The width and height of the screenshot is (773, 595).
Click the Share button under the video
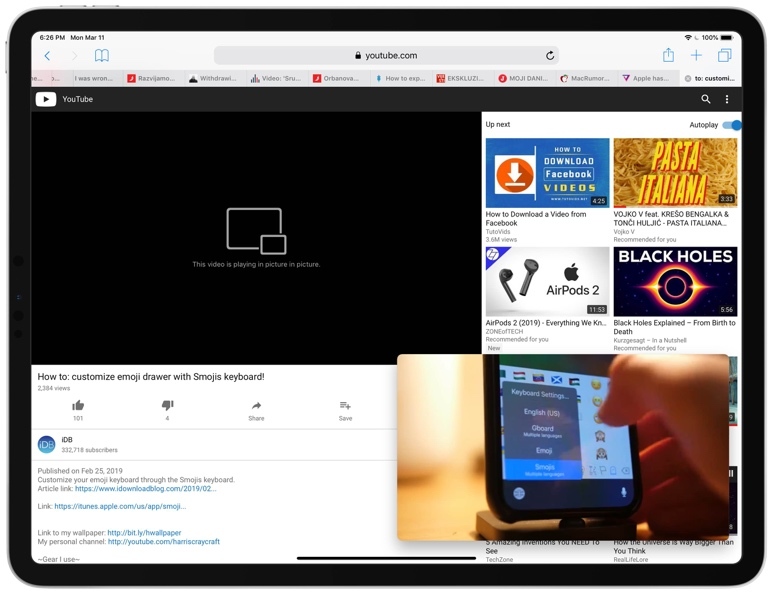point(256,410)
